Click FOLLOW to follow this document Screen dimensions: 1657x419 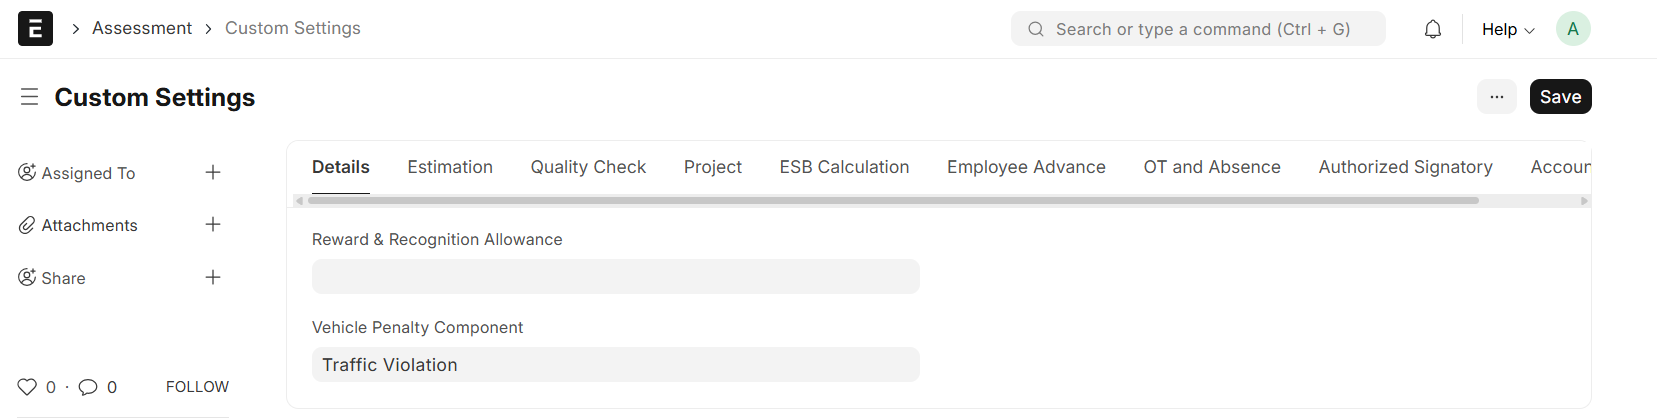point(197,387)
